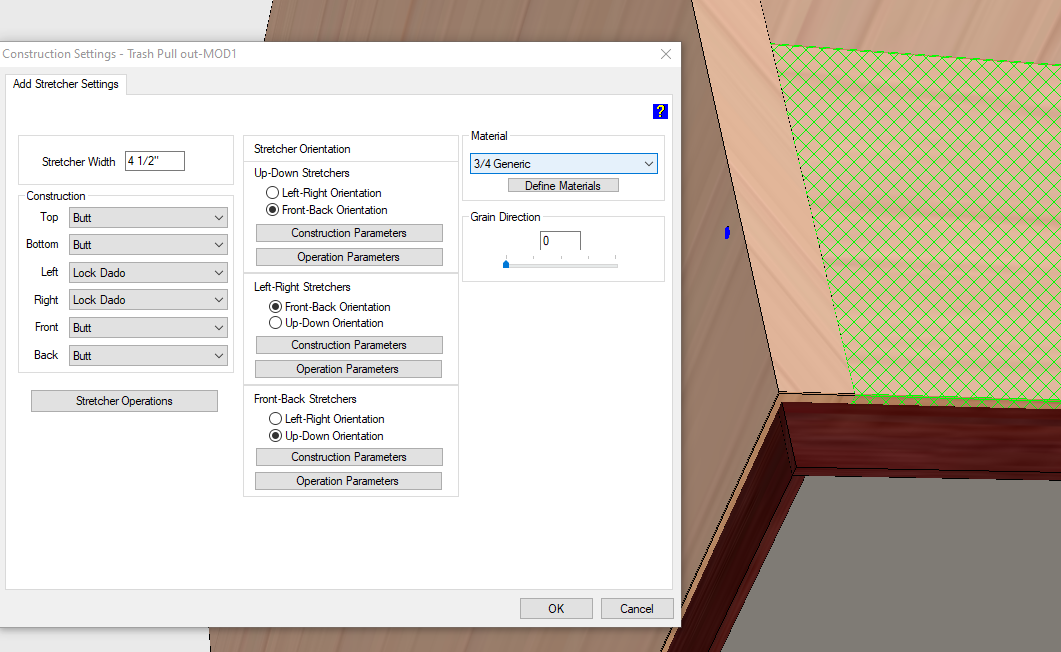
Task: Click the Grain Direction slider handle
Action: (x=506, y=264)
